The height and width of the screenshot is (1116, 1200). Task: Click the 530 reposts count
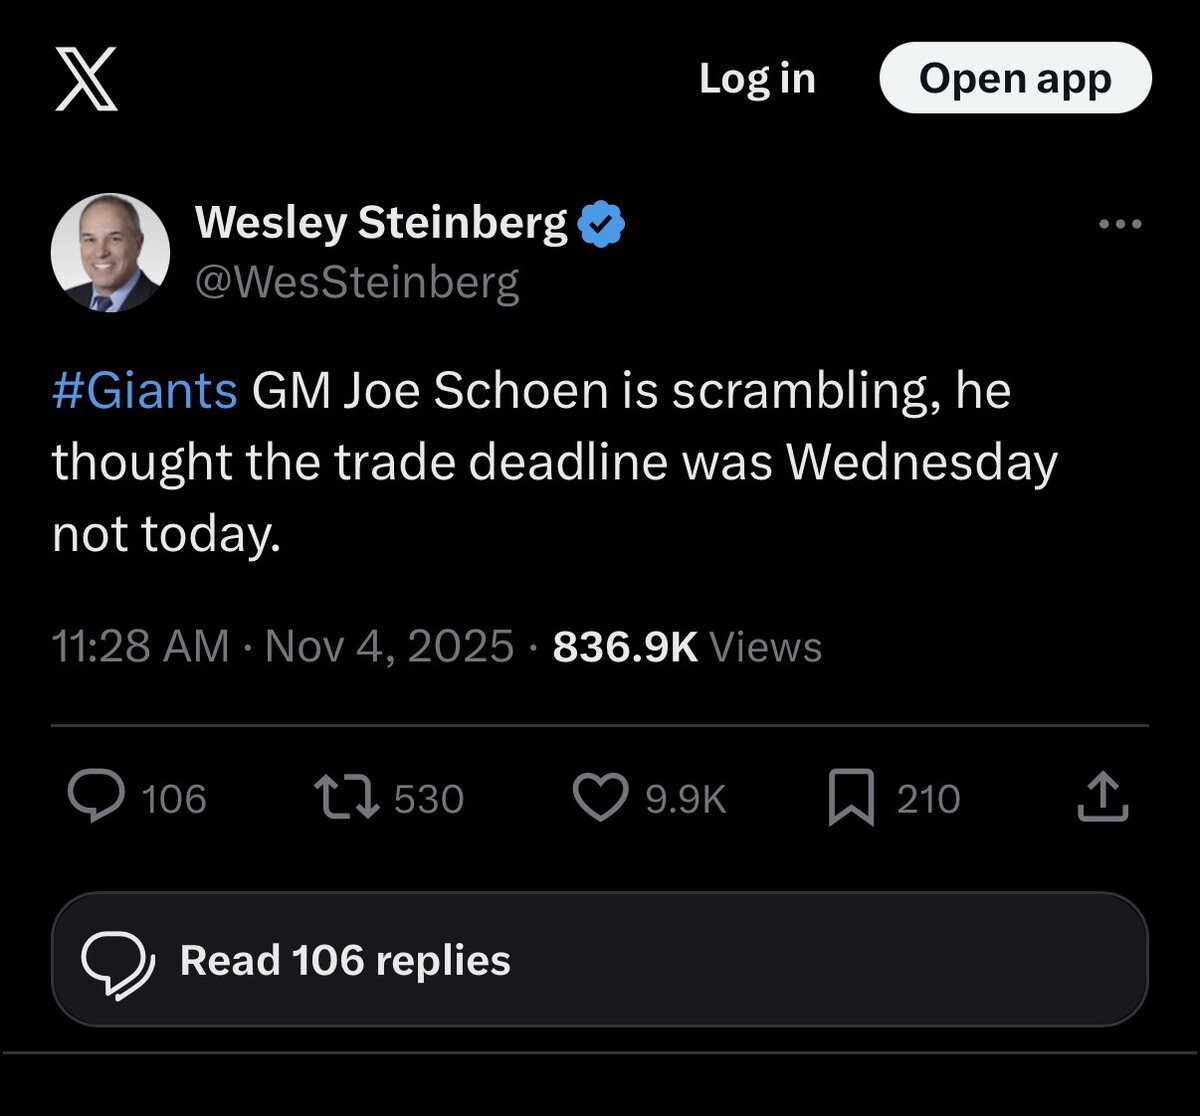click(429, 799)
